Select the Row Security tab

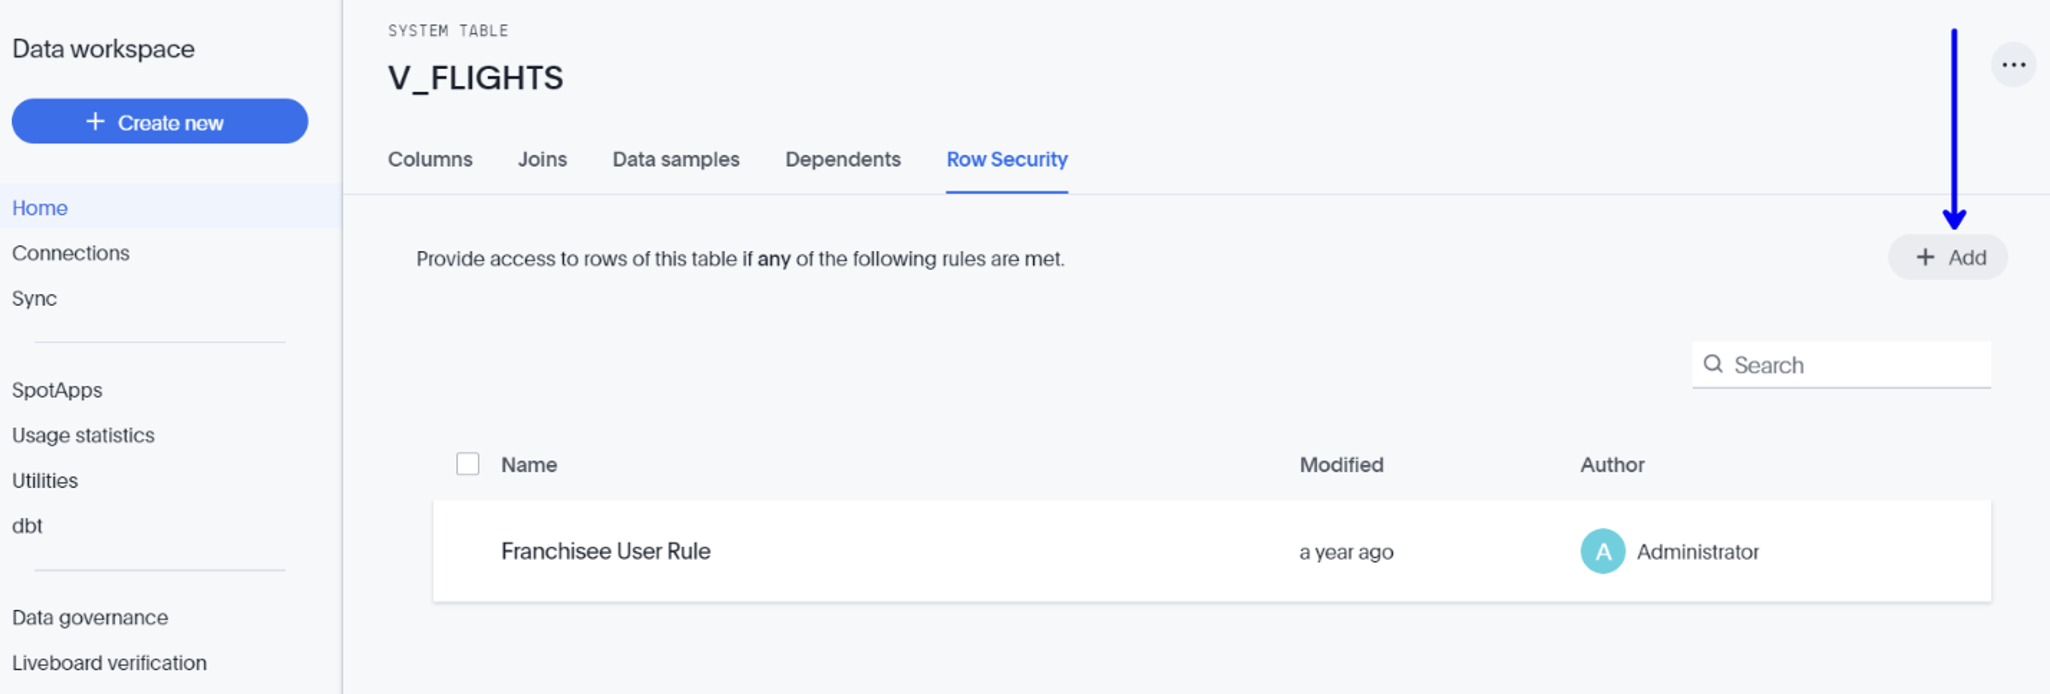[x=1007, y=160]
